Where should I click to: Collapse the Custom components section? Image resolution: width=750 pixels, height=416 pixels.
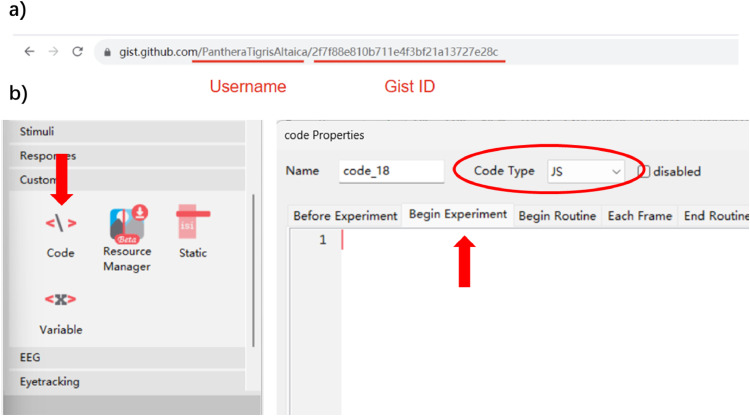coord(127,180)
